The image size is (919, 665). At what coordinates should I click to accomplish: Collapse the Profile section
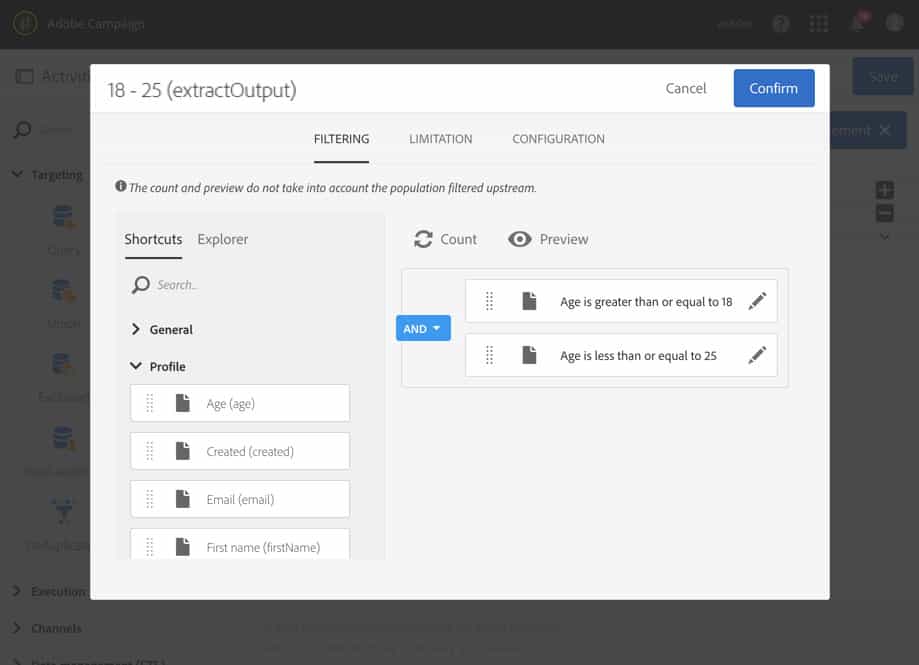click(x=158, y=367)
